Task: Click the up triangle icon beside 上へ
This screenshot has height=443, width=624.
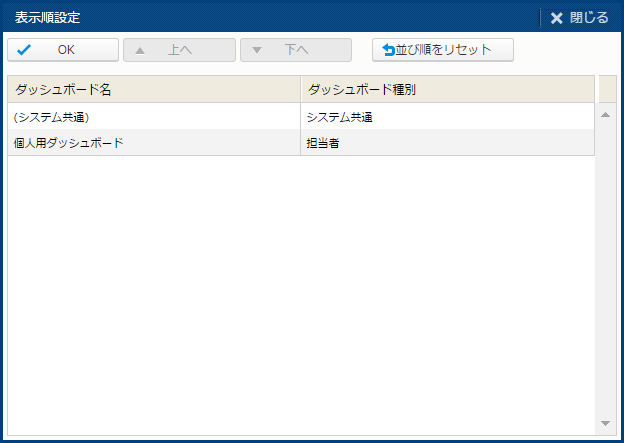Action: click(141, 50)
